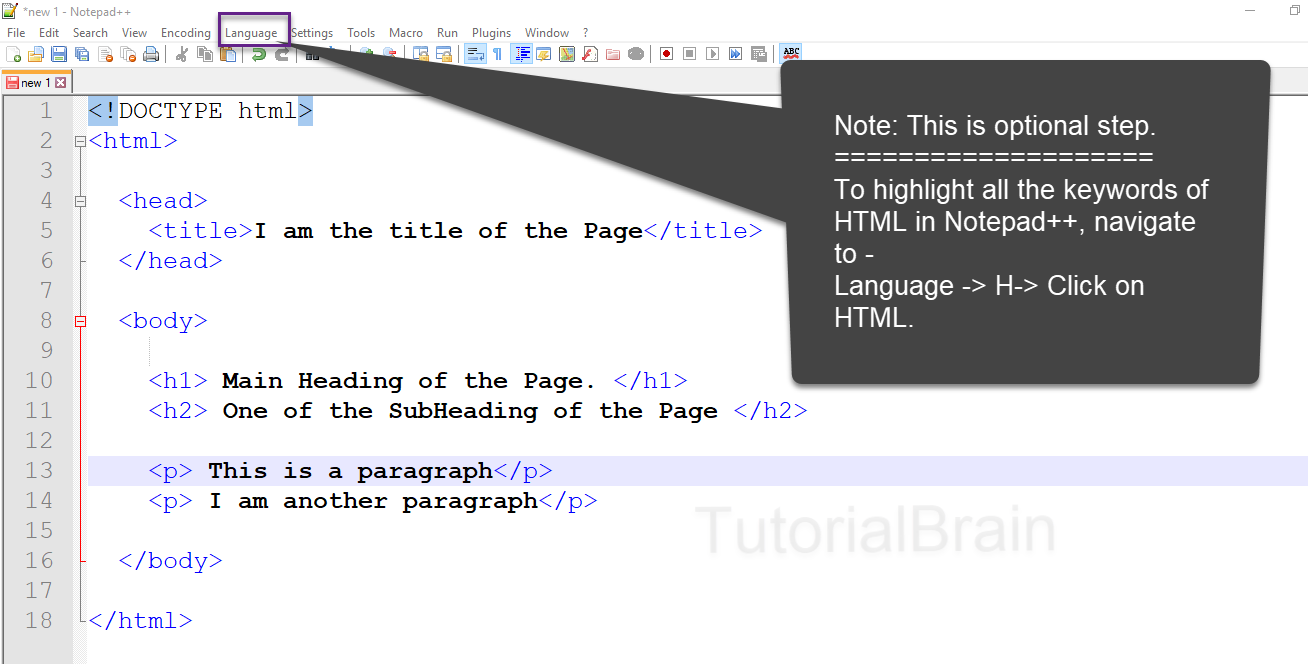
Task: Save the document using Save icon
Action: tap(58, 54)
